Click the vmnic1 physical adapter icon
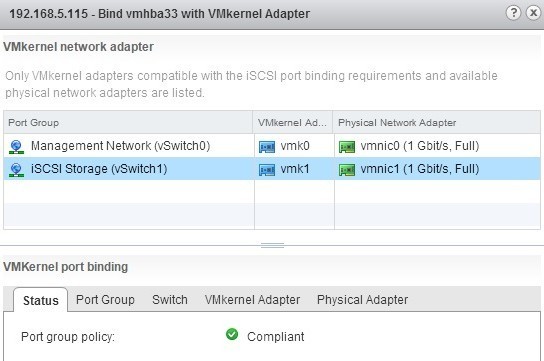544x361 pixels. tap(347, 170)
